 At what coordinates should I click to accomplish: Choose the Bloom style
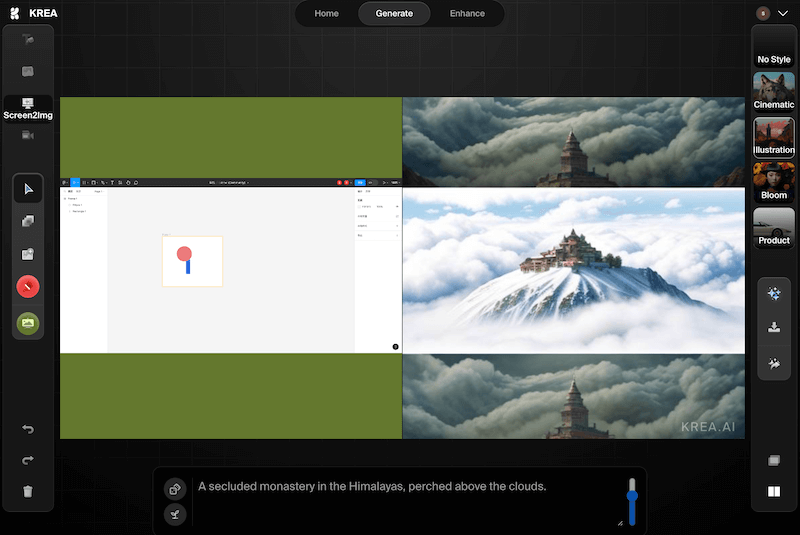pyautogui.click(x=774, y=182)
